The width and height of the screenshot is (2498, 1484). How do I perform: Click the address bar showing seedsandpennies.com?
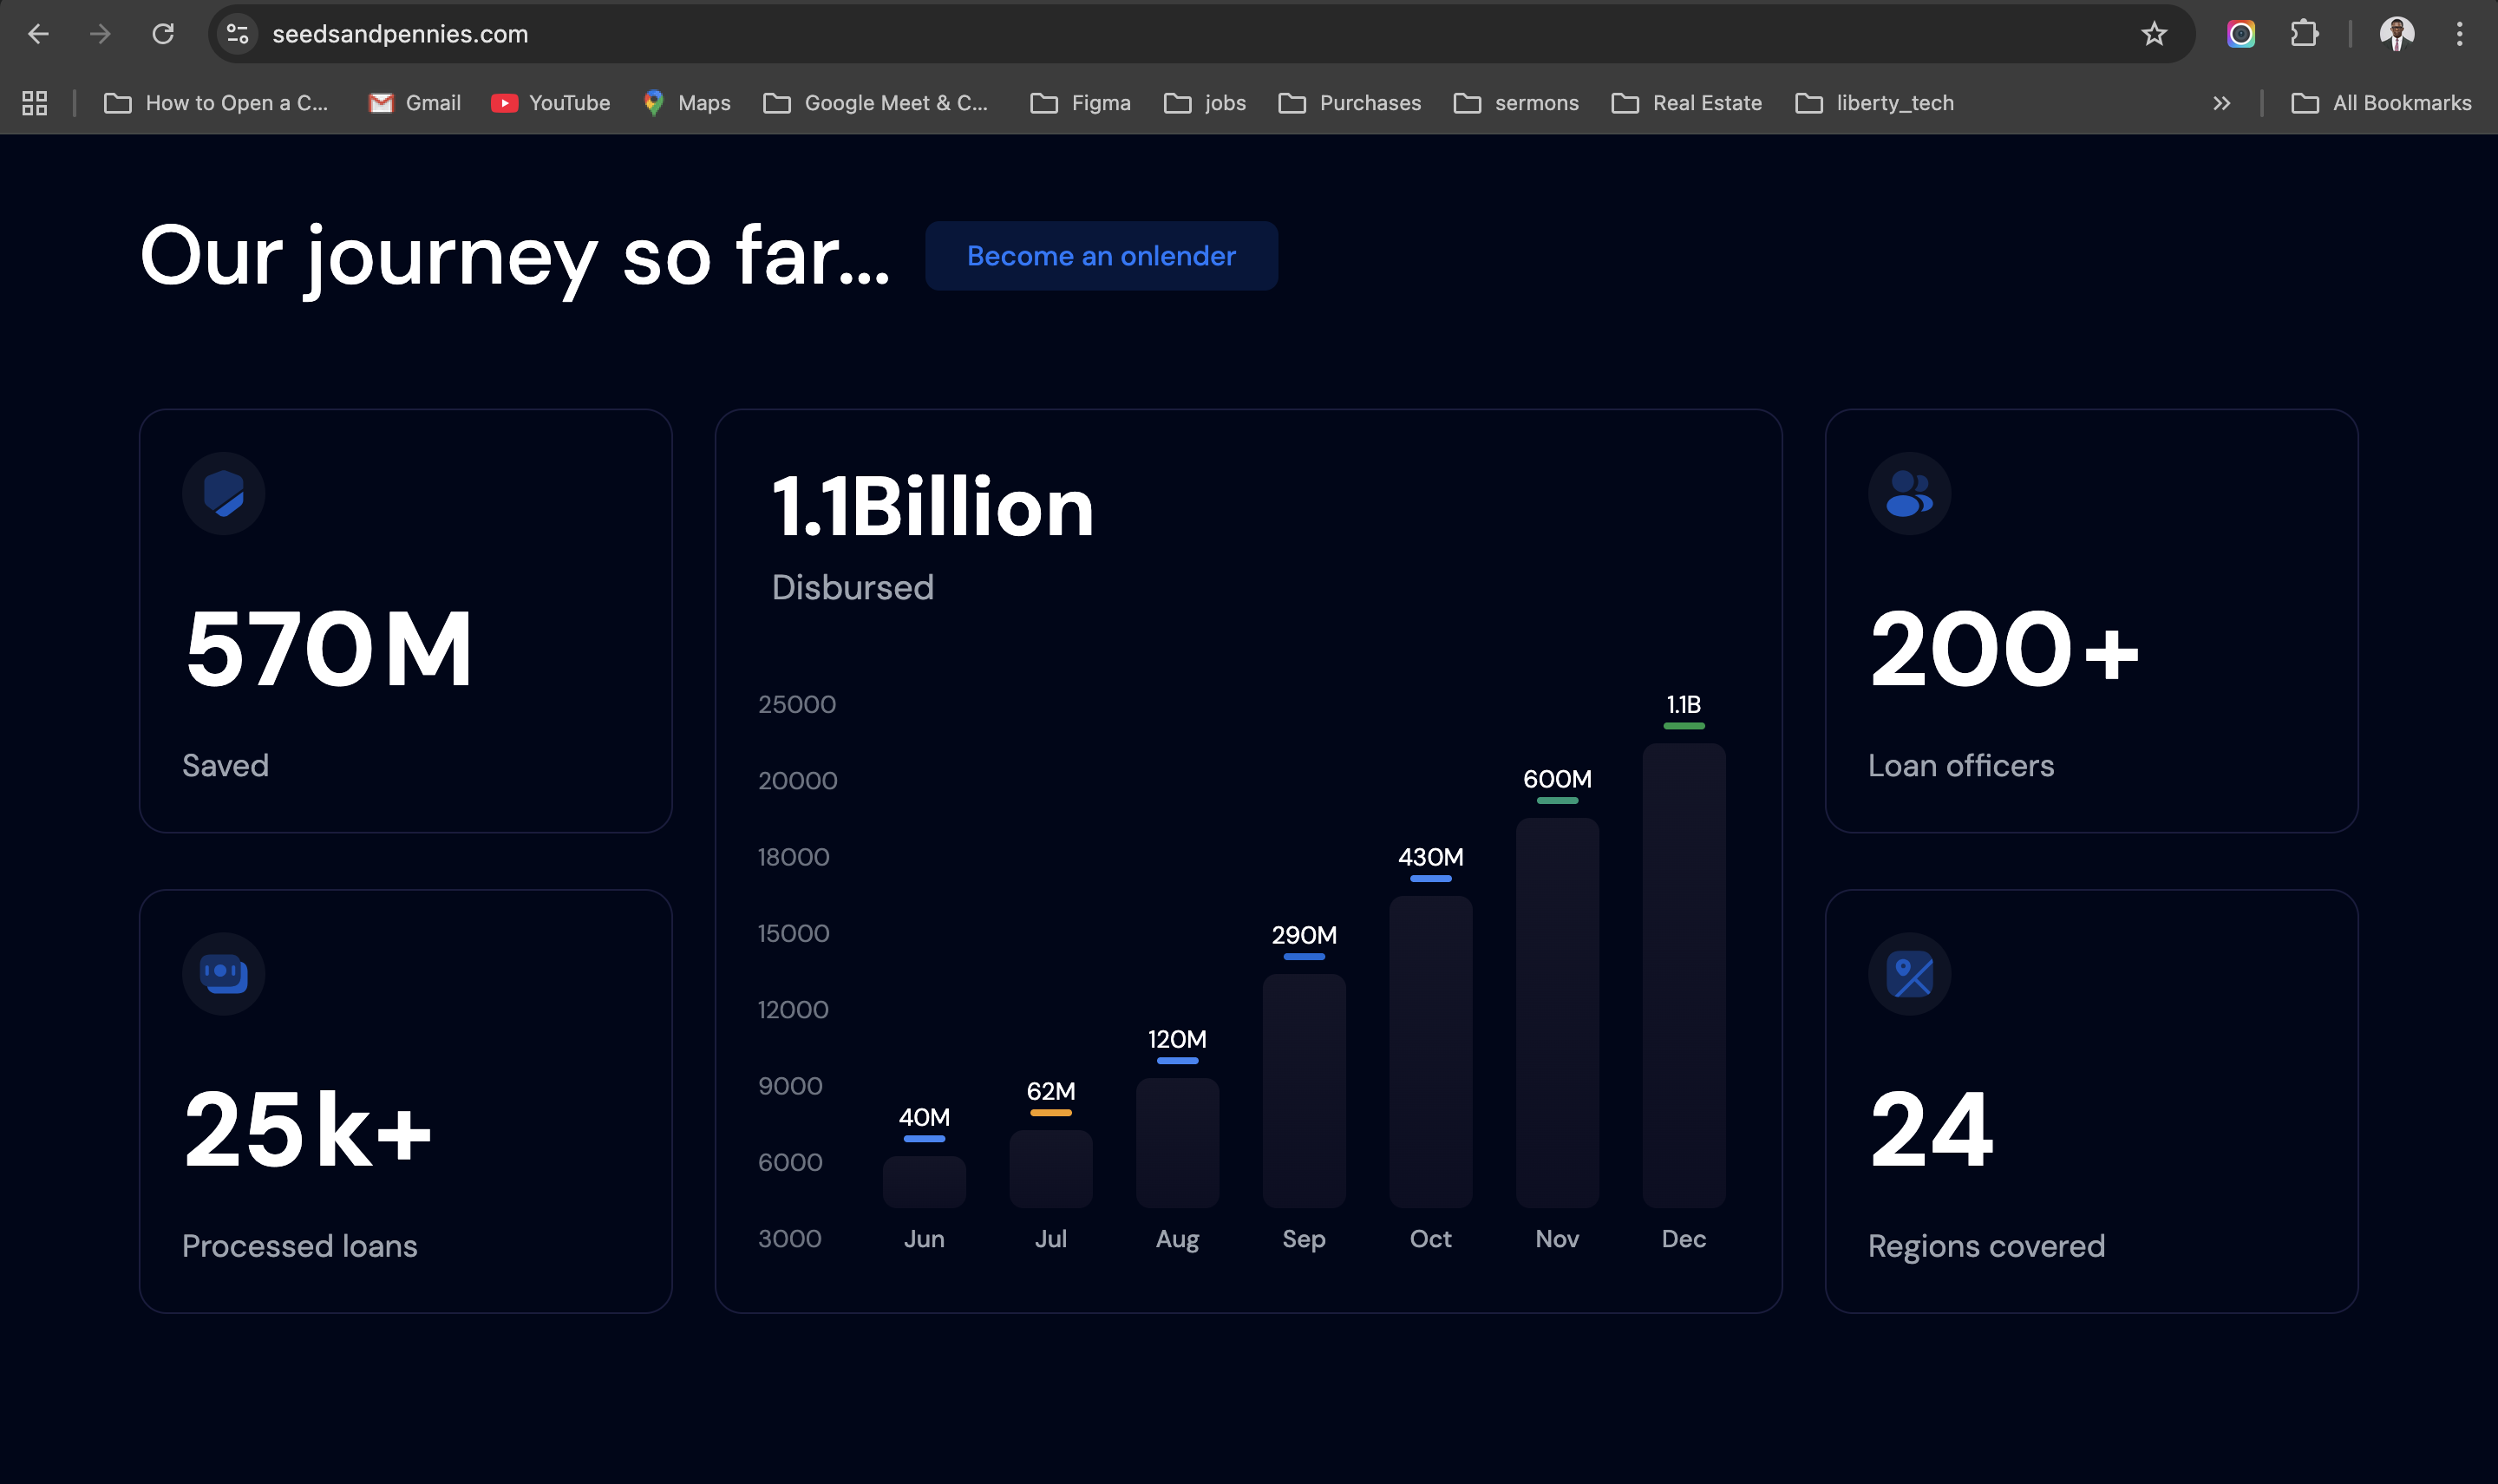tap(1100, 34)
